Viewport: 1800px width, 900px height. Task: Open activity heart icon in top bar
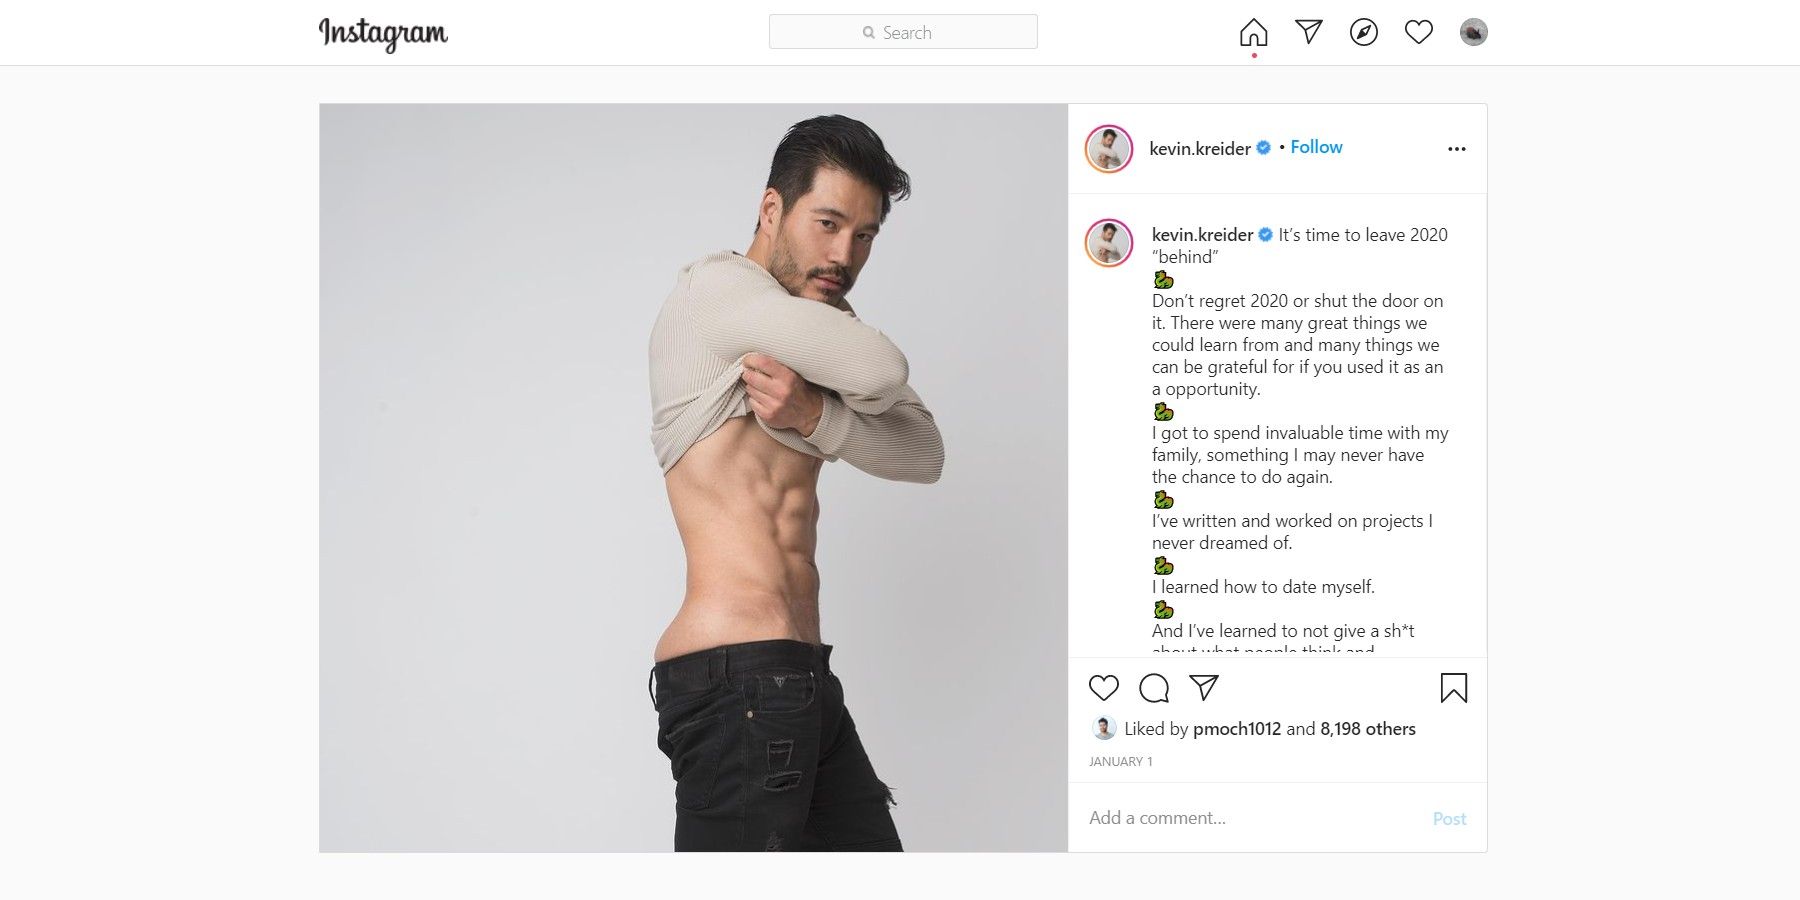point(1419,33)
